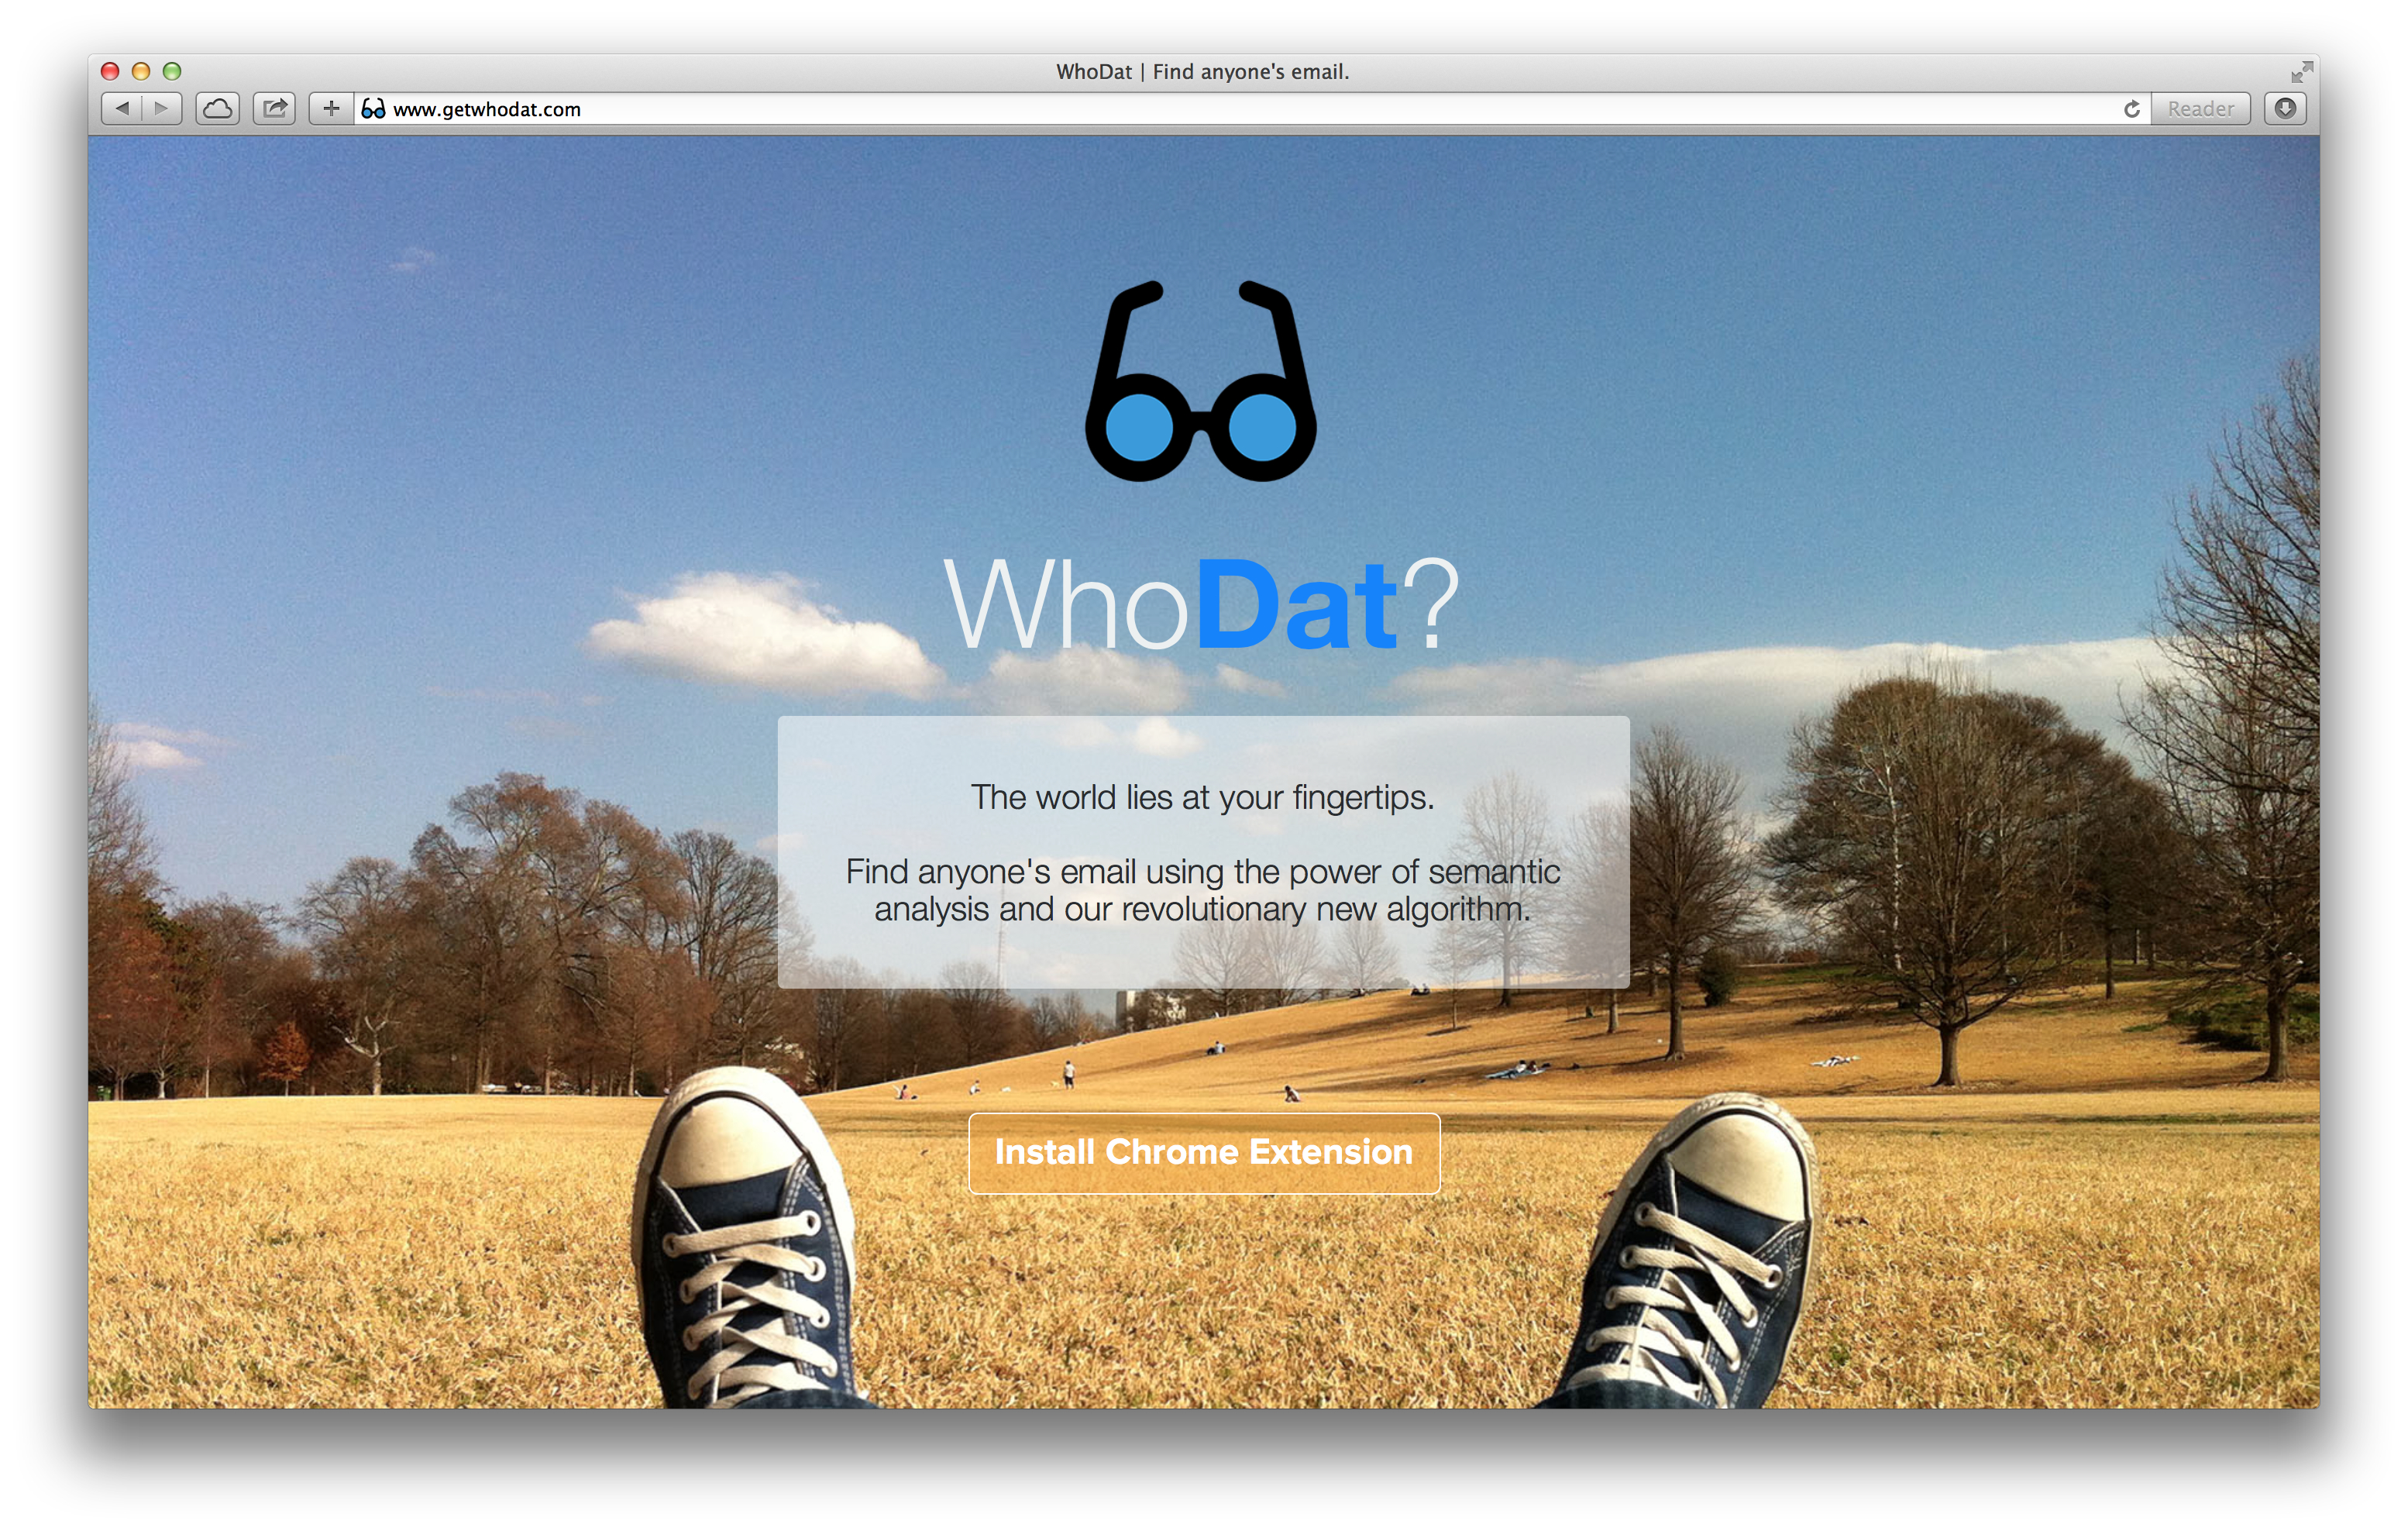Screen dimensions: 2408x1531
Task: Click the Install Chrome Extension button
Action: coord(1203,1152)
